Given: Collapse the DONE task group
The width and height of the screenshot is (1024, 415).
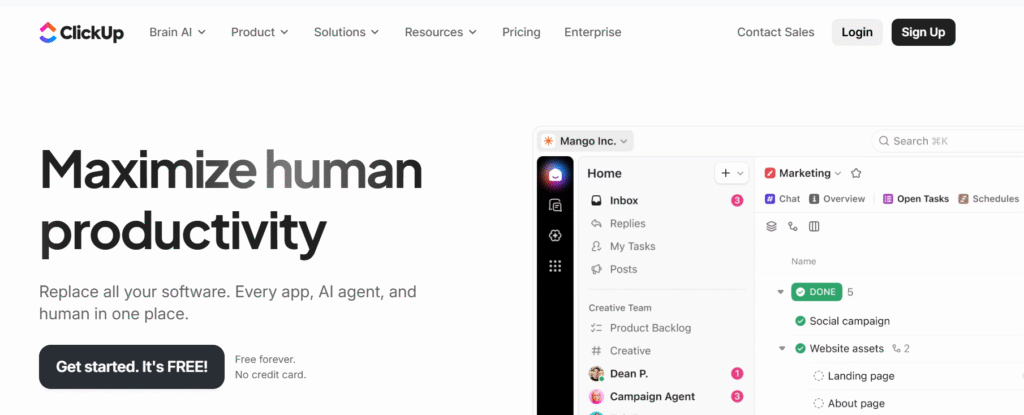Looking at the screenshot, I should click(x=780, y=292).
